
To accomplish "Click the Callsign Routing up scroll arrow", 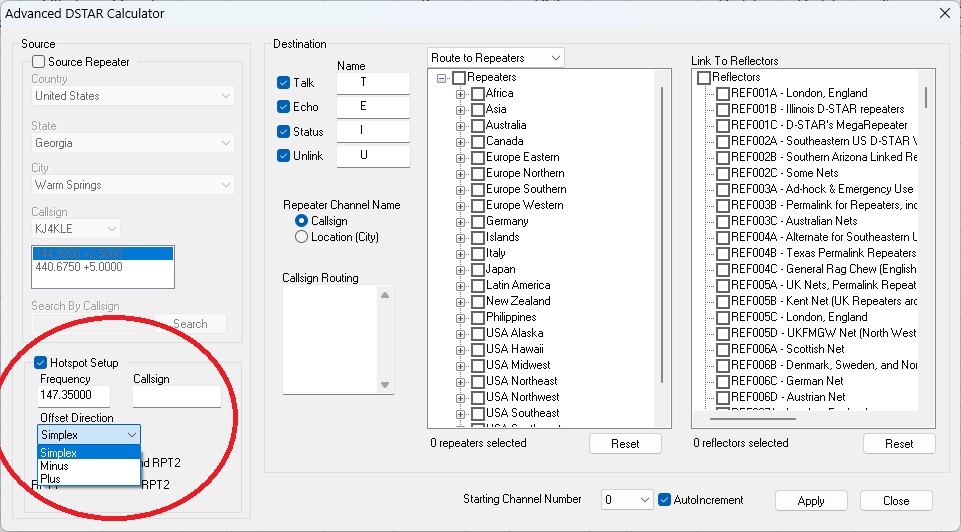I will (385, 295).
